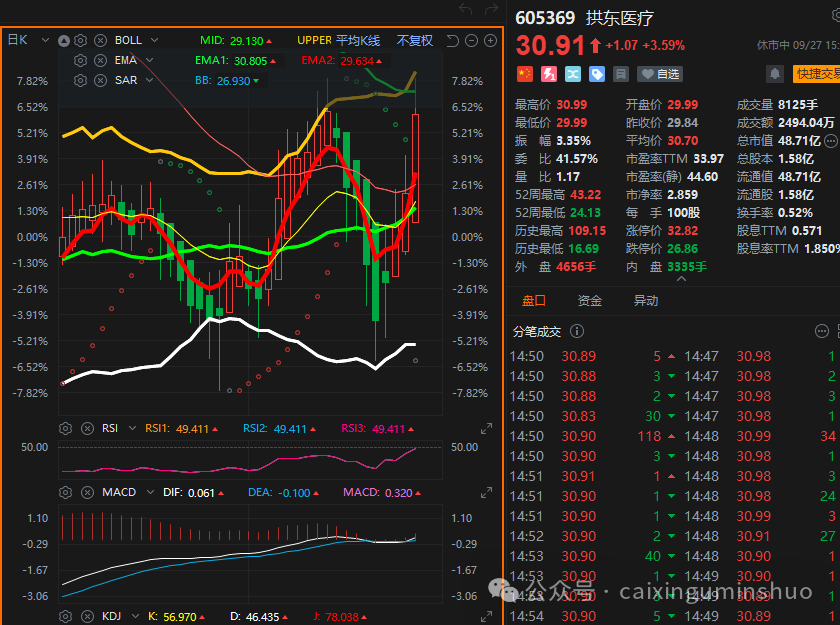Open KDJ indicator settings gear

(x=65, y=616)
